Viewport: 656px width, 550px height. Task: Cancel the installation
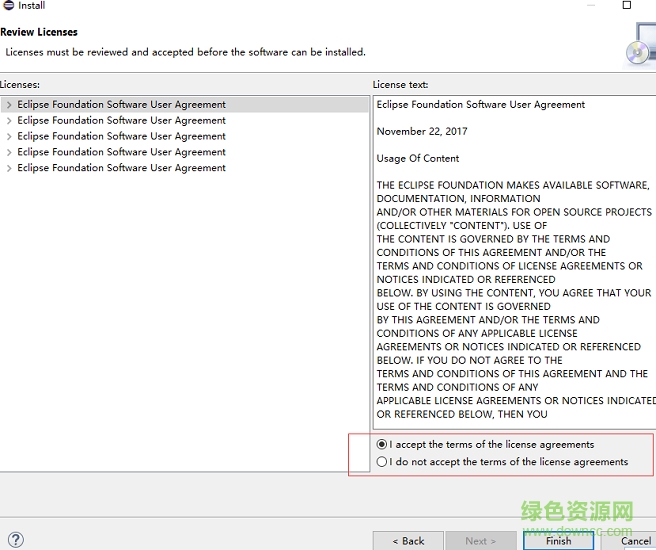(x=634, y=541)
